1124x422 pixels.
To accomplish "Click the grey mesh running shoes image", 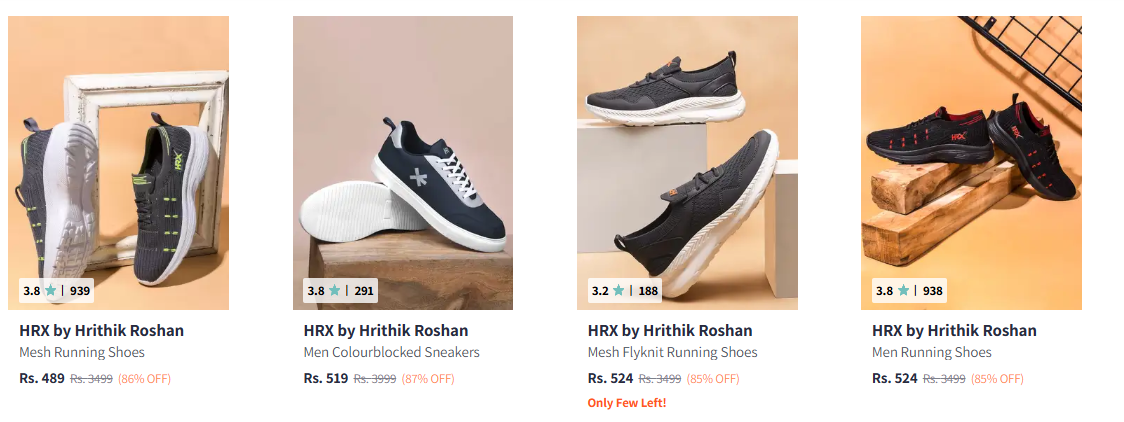I will point(118,160).
